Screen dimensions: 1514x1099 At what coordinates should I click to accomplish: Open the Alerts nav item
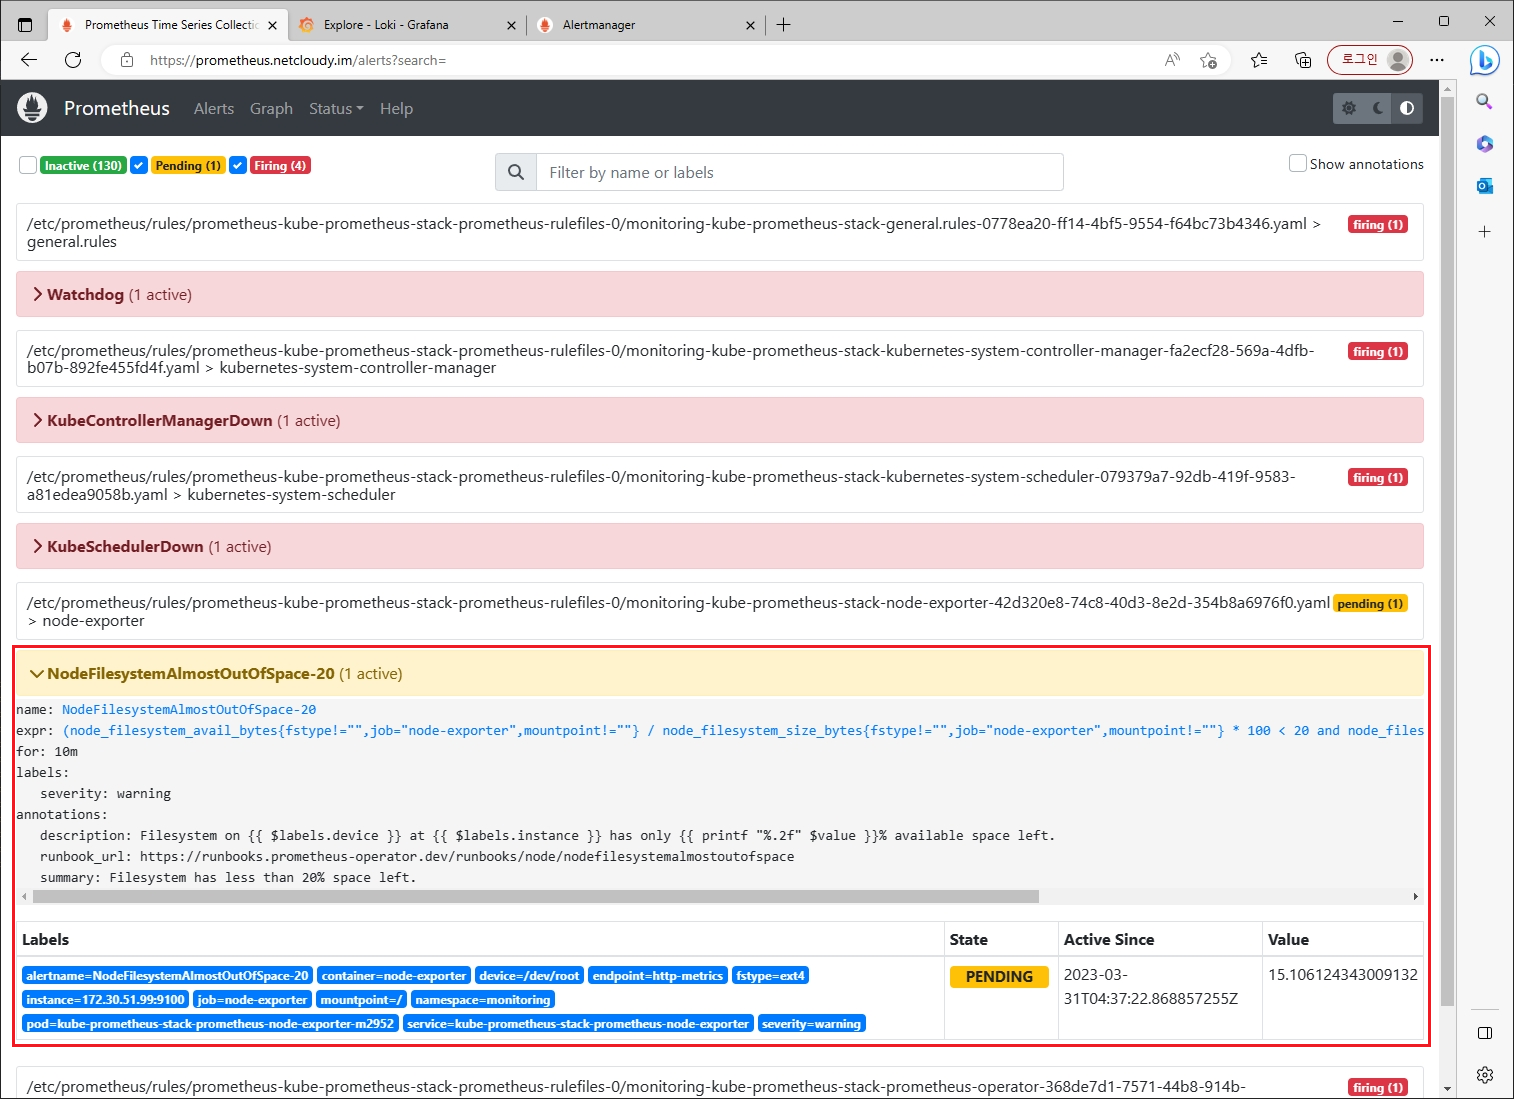(214, 108)
